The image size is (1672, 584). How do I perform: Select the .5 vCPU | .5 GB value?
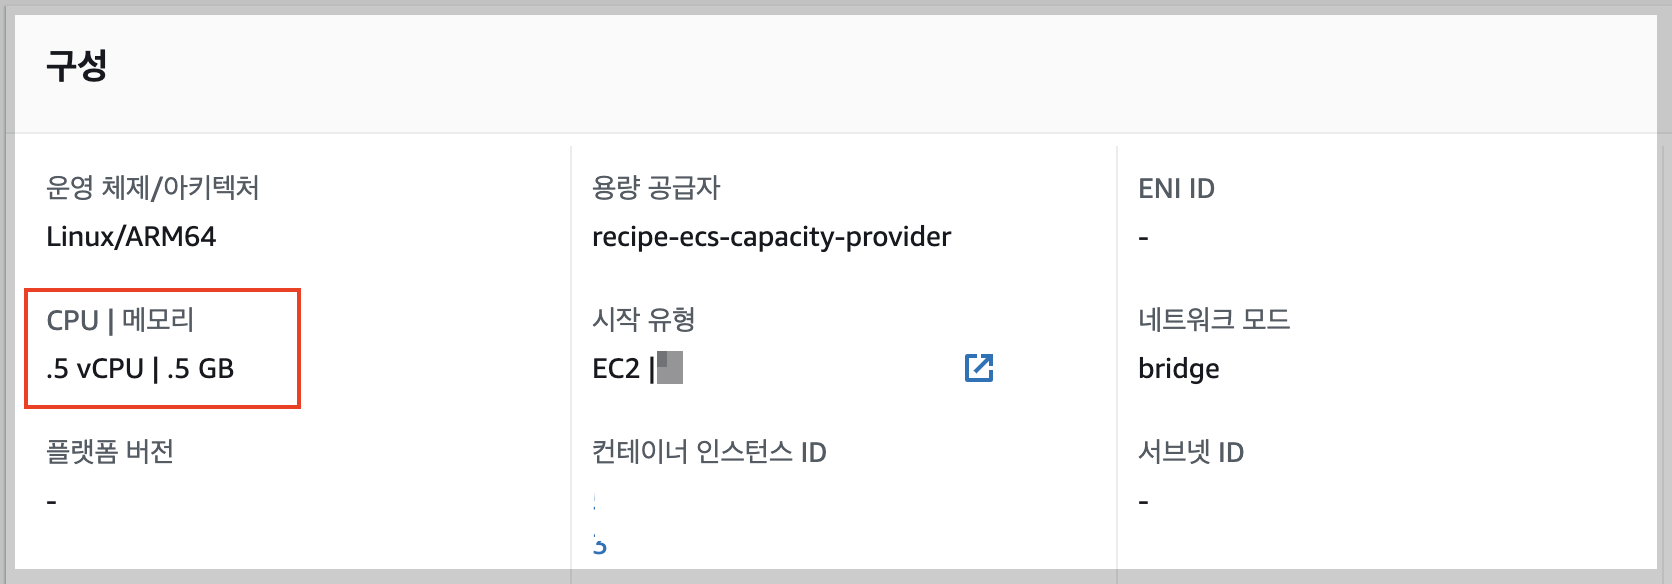click(142, 367)
